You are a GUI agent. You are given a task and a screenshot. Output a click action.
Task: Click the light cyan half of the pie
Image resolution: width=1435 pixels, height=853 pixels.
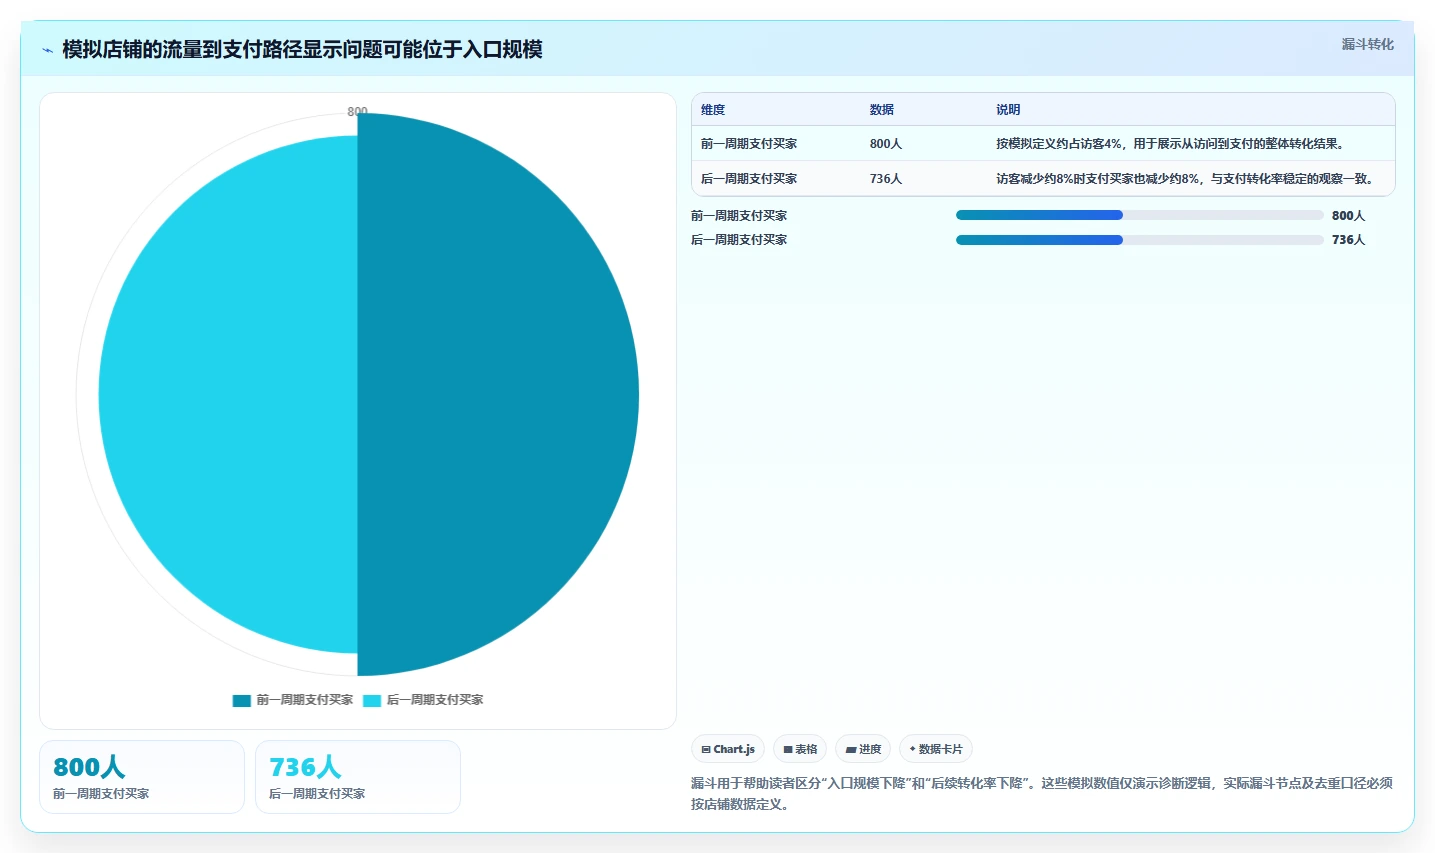pos(228,394)
